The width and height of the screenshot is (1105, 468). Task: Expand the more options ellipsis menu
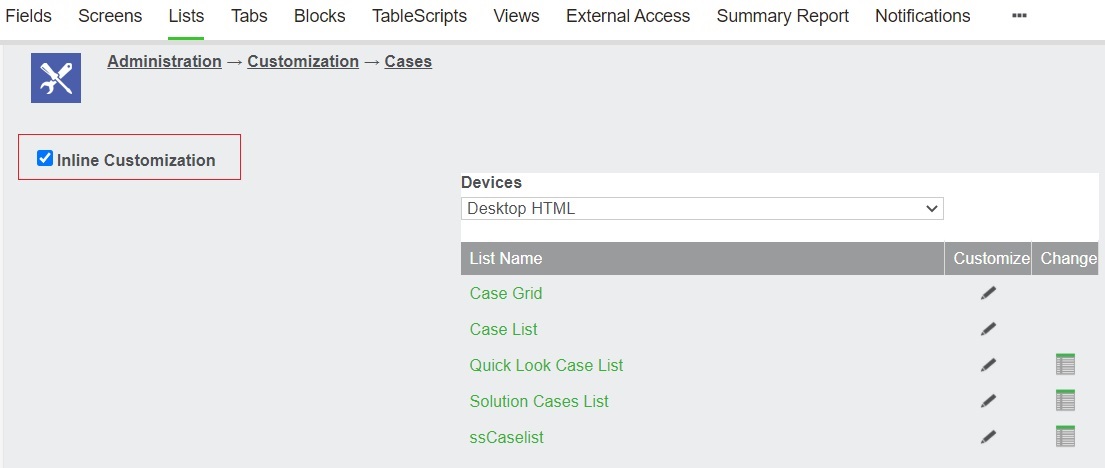pos(1018,16)
